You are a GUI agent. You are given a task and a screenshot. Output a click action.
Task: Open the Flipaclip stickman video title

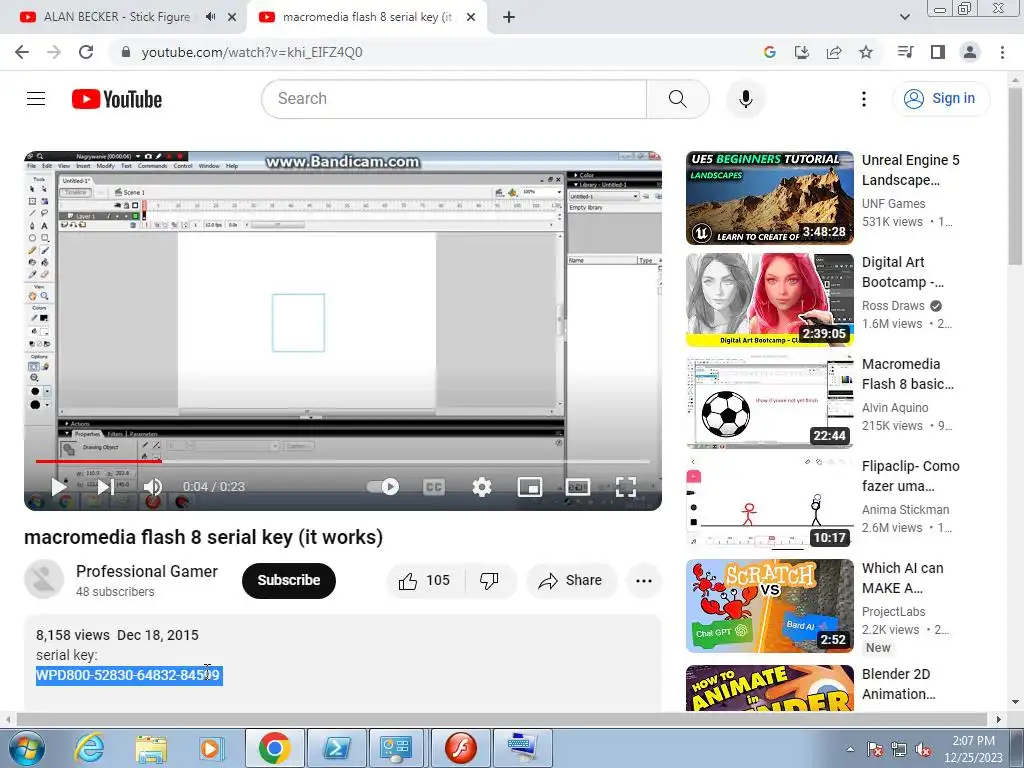click(910, 476)
